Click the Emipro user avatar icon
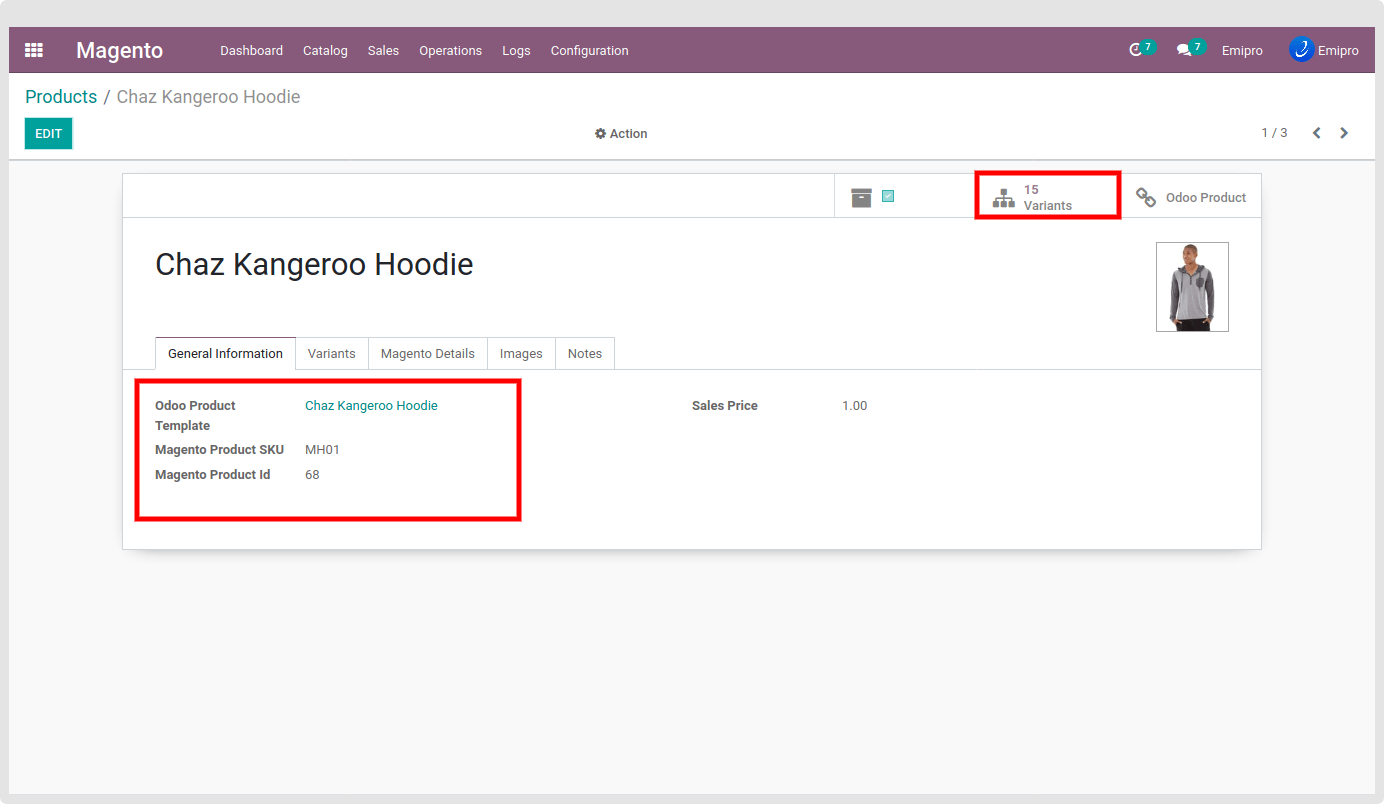The image size is (1384, 804). click(x=1301, y=49)
